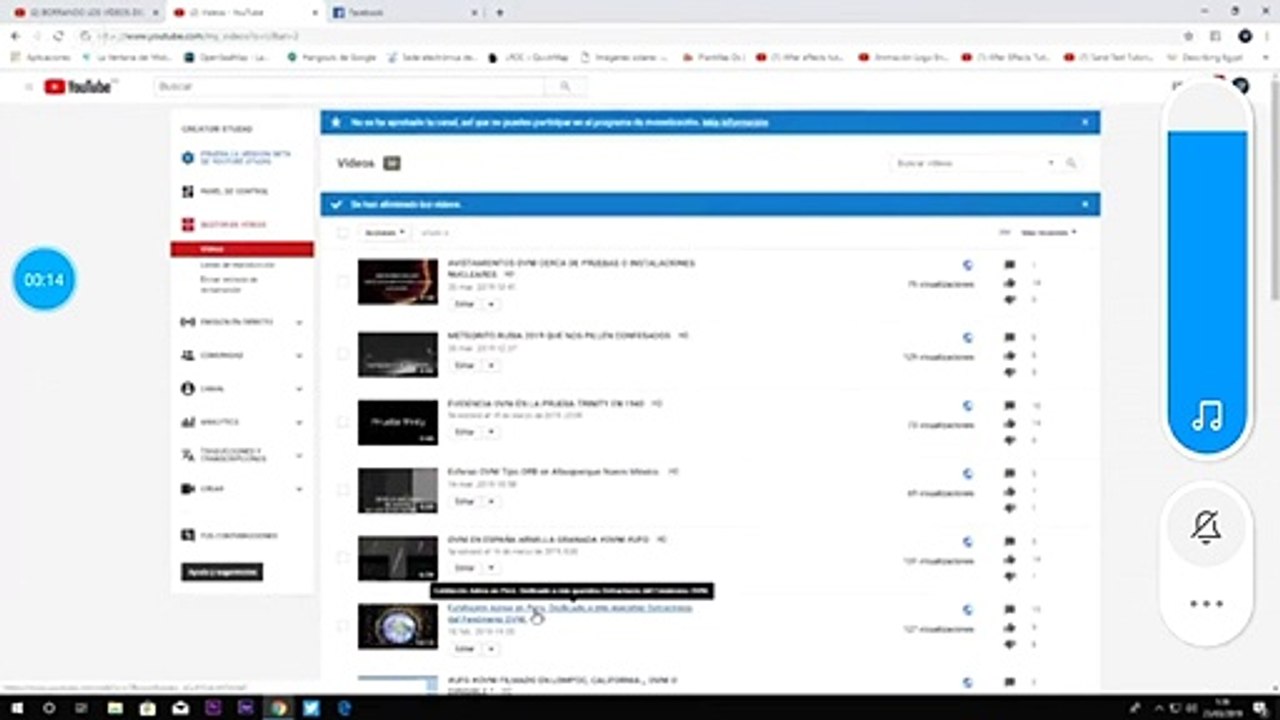1280x720 pixels.
Task: Open the Prueba Trinity video thumbnail
Action: pos(398,422)
